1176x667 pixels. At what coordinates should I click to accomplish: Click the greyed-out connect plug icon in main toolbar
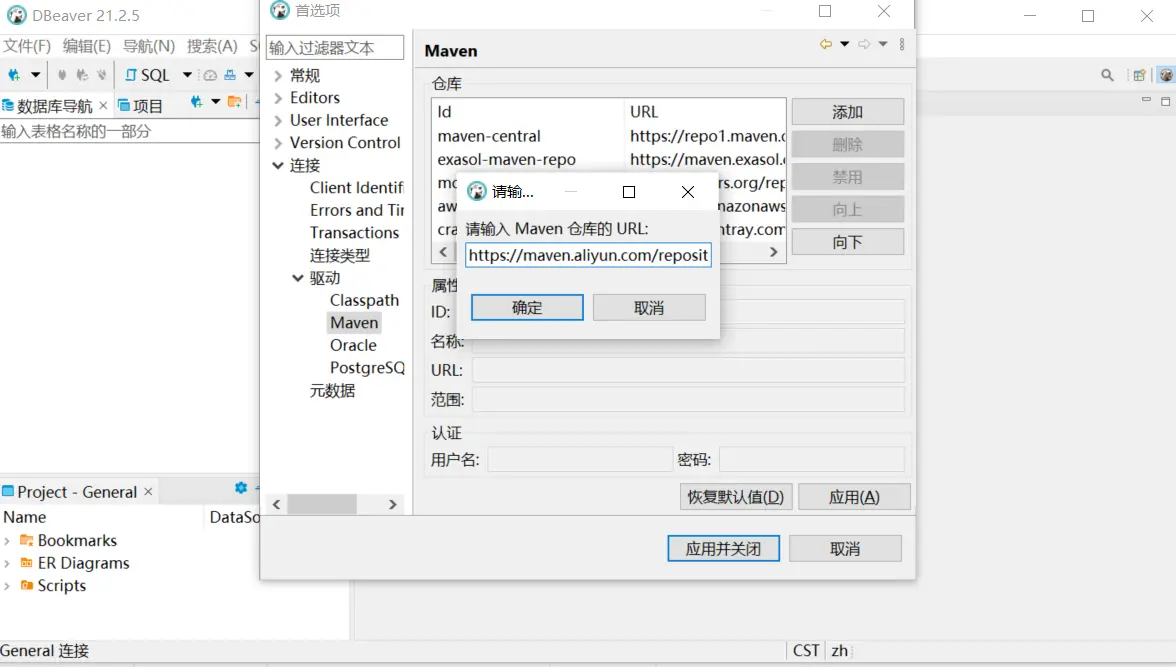pos(62,75)
